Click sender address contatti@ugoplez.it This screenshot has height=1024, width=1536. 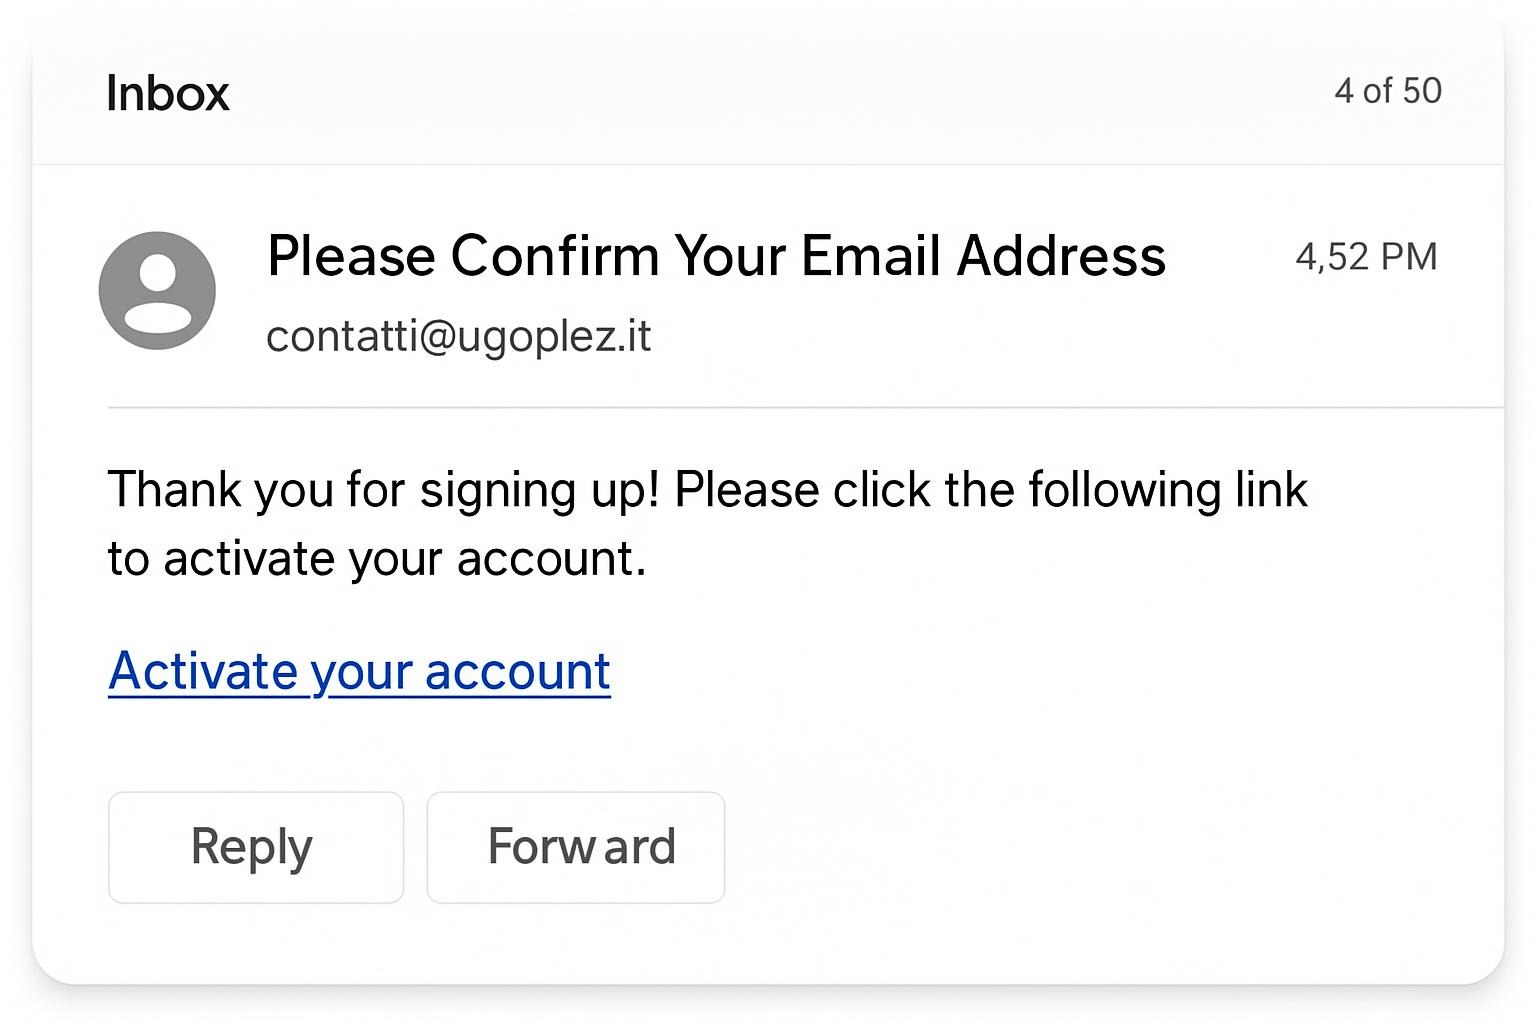point(458,336)
